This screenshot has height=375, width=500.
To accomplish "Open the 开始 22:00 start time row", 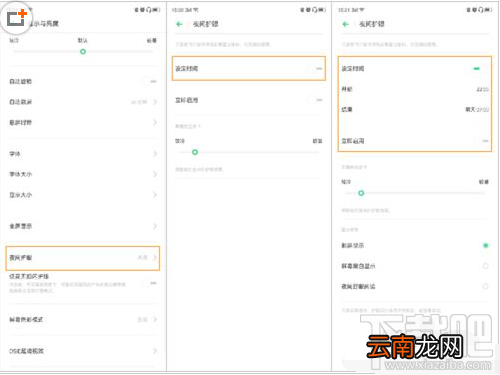I will coord(415,89).
